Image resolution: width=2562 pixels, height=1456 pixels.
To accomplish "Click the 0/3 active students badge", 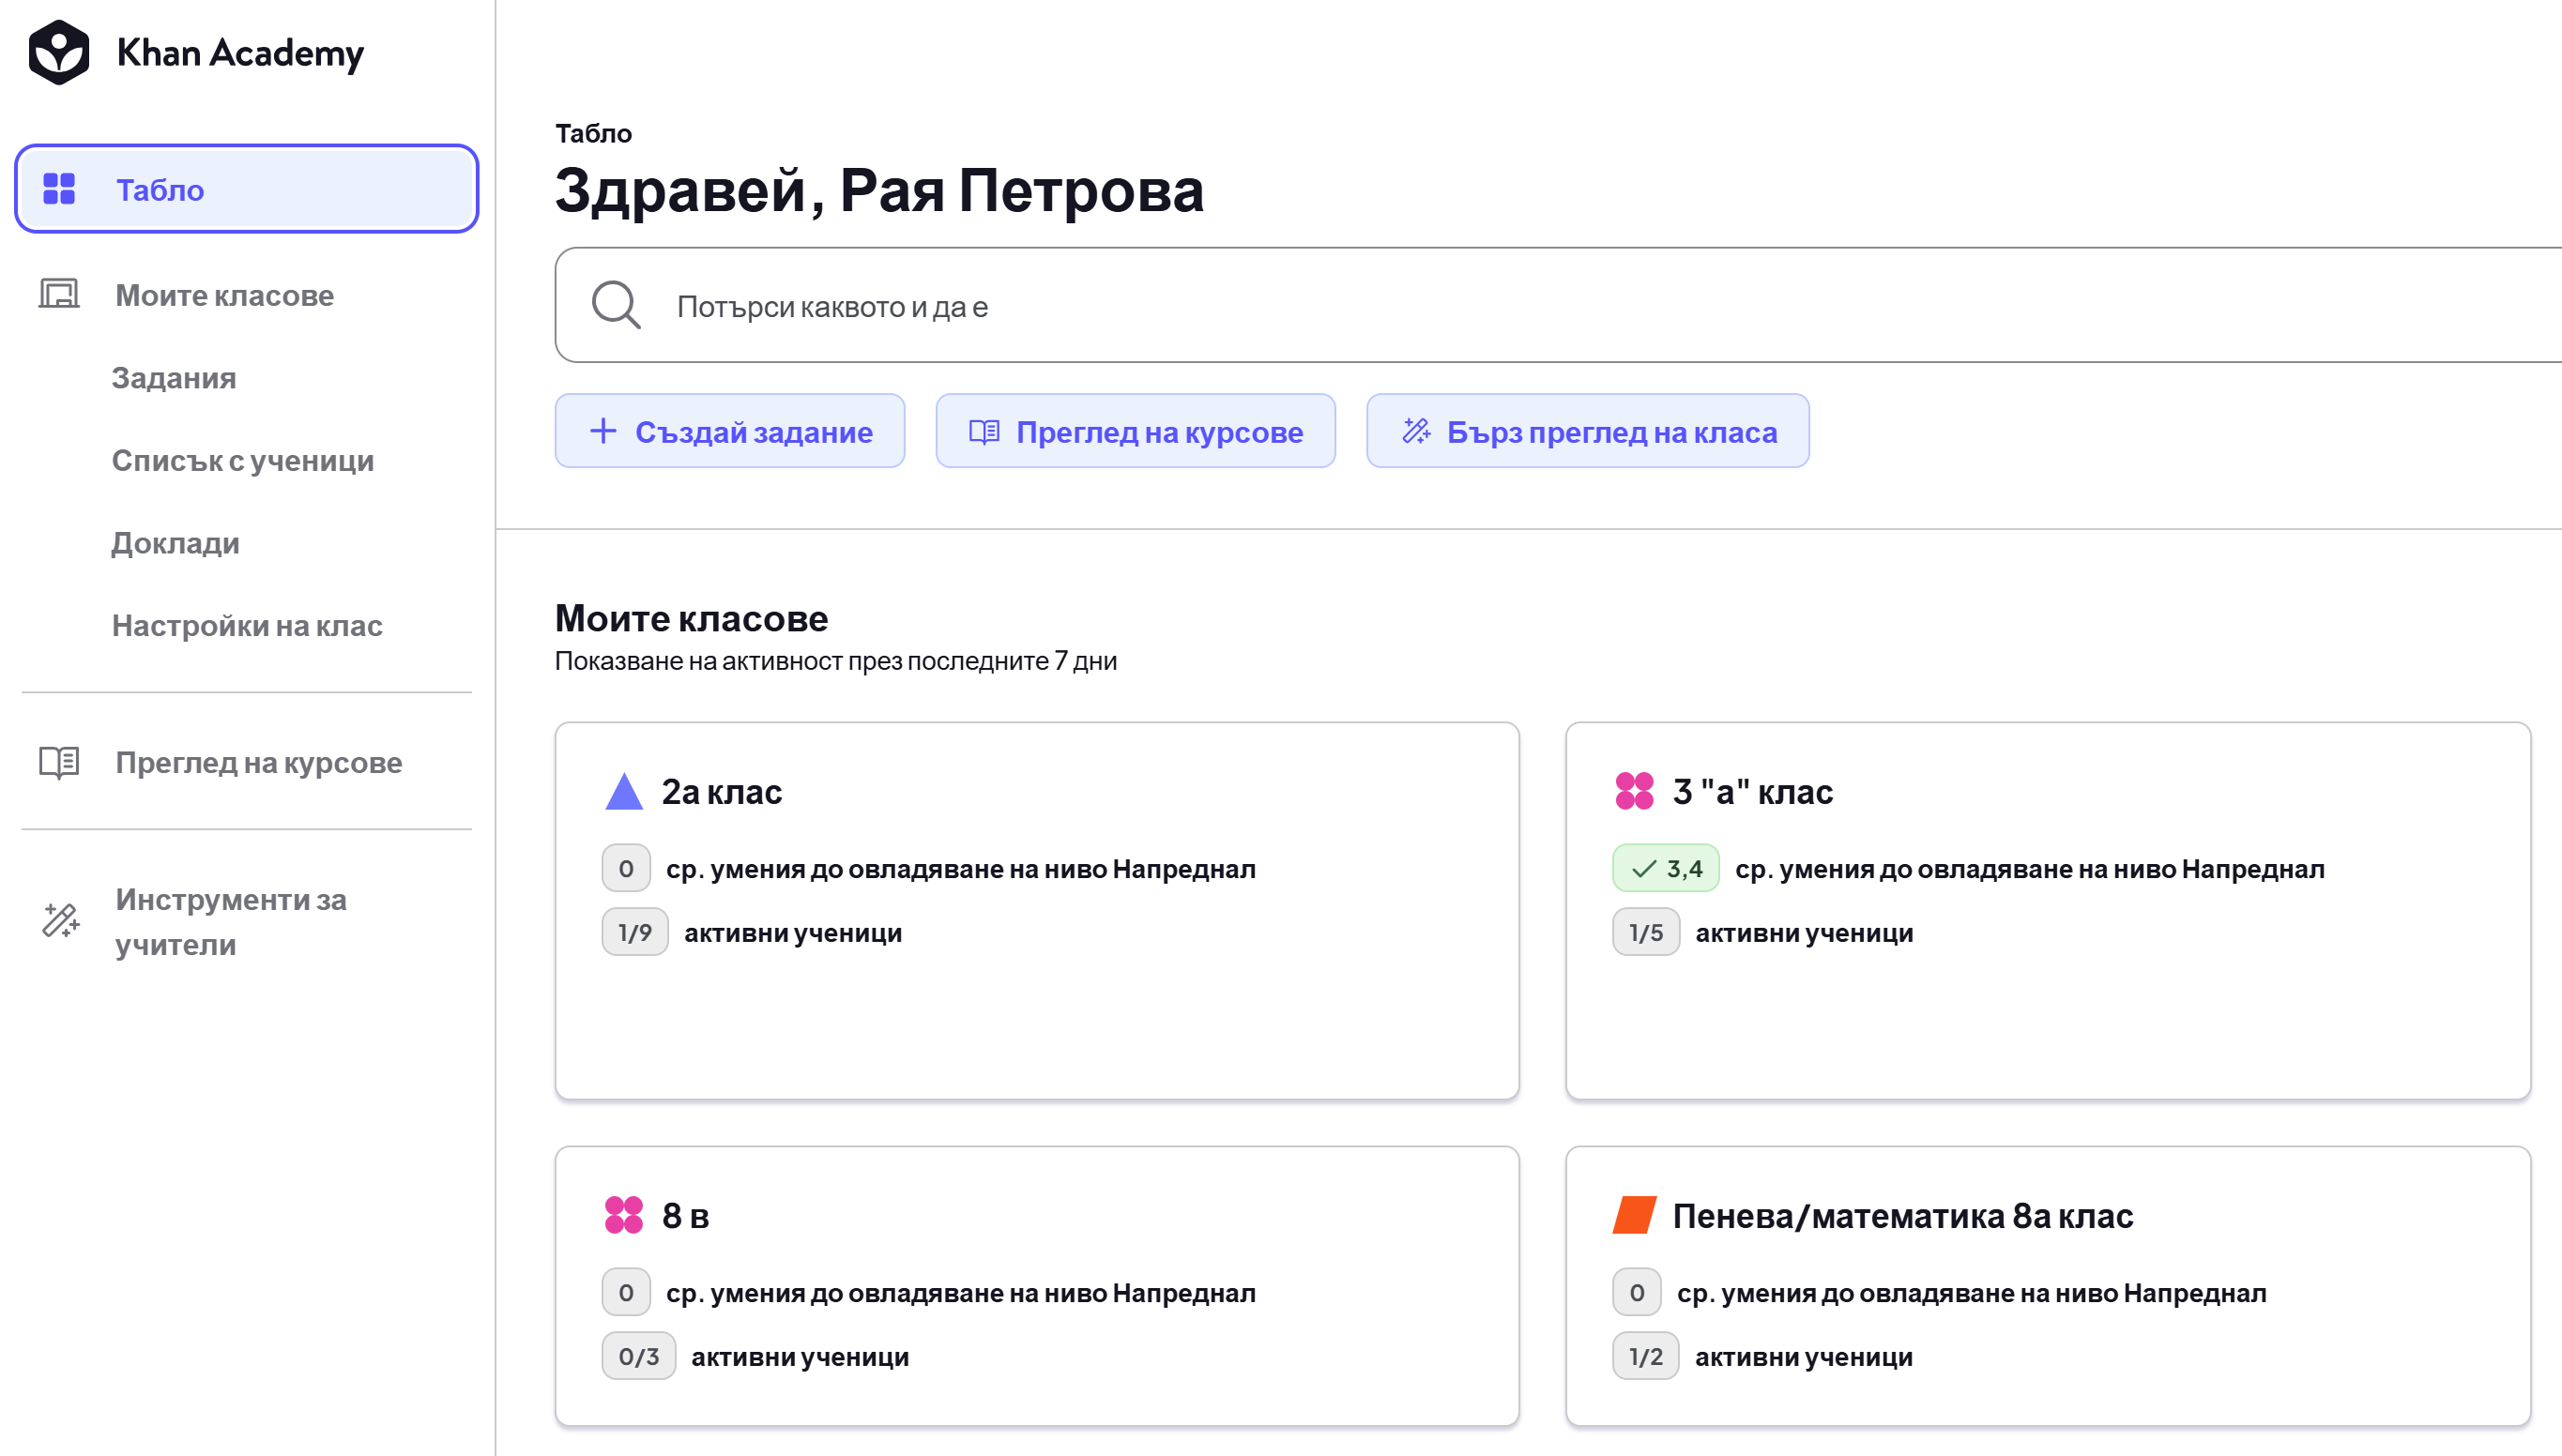I will (x=639, y=1356).
